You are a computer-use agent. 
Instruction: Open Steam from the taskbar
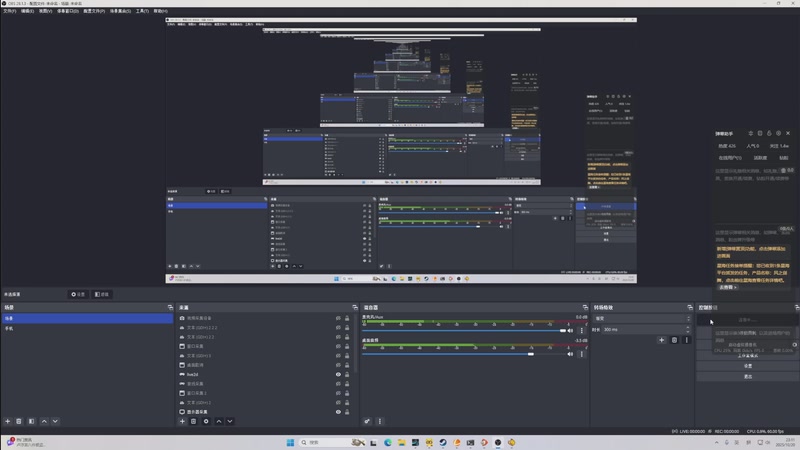443,442
